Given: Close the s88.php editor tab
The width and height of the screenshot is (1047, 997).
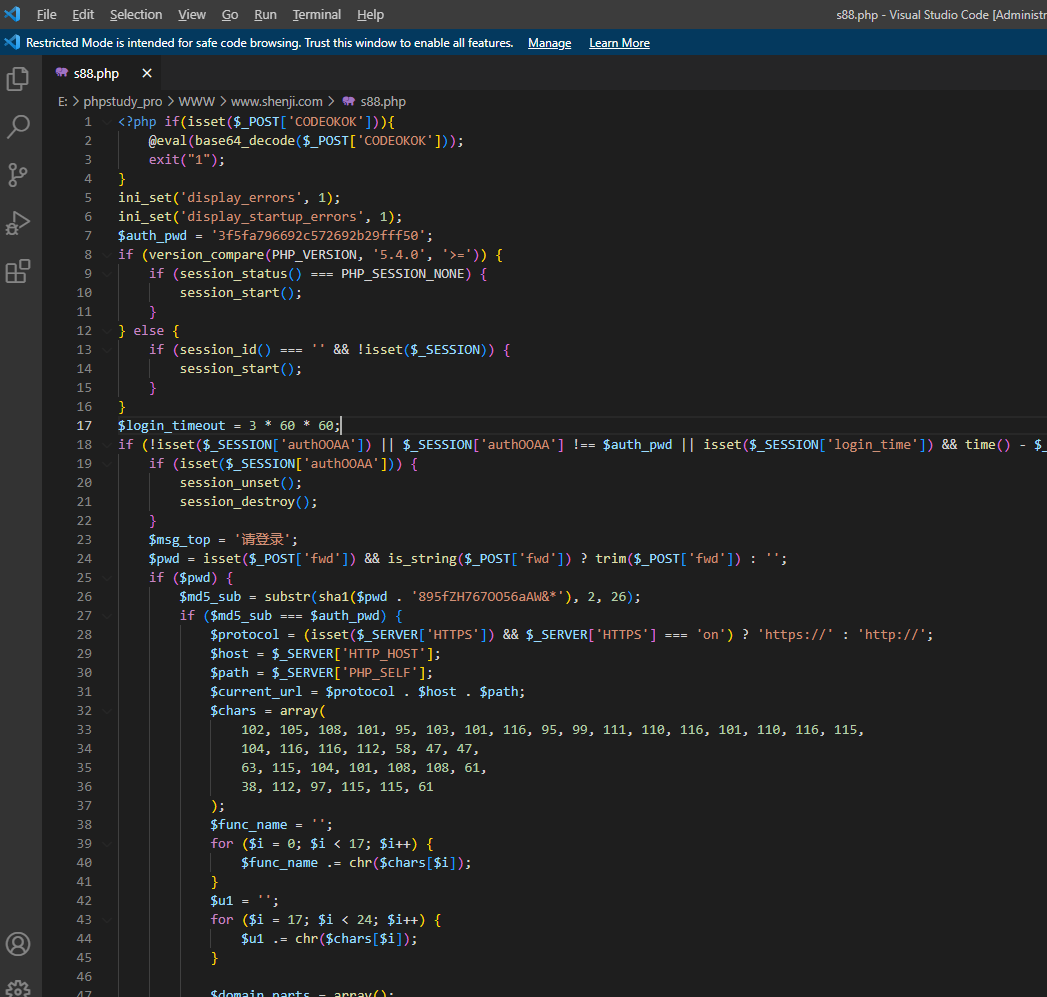Looking at the screenshot, I should pos(147,73).
